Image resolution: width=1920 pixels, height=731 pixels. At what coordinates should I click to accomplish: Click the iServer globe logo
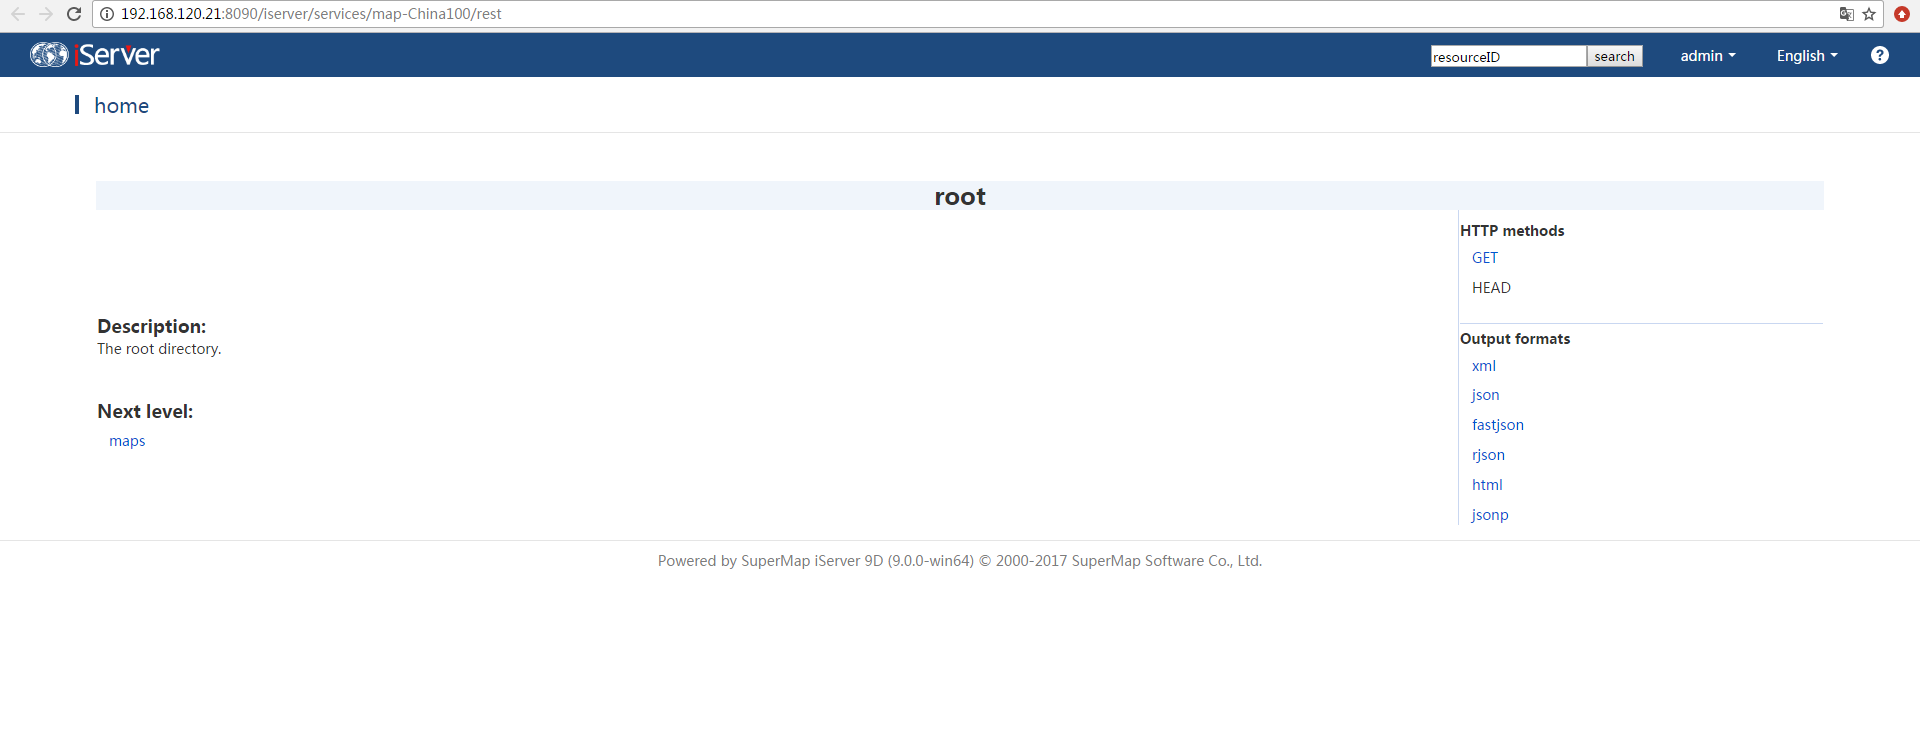coord(49,55)
